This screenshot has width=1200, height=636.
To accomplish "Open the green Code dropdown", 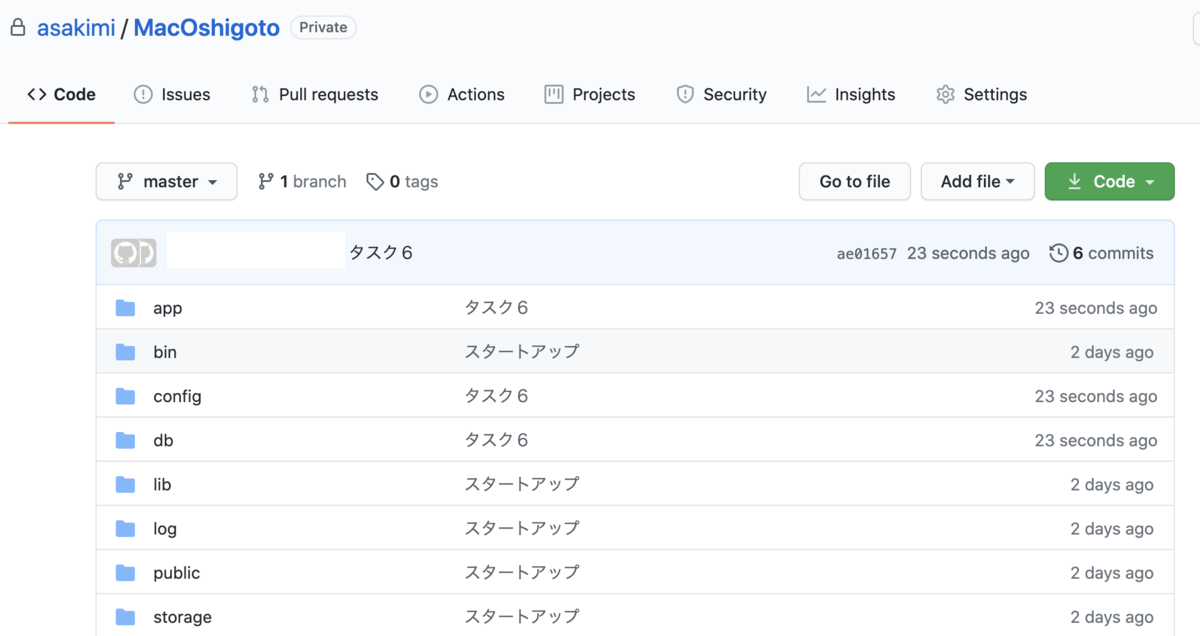I will pos(1109,181).
